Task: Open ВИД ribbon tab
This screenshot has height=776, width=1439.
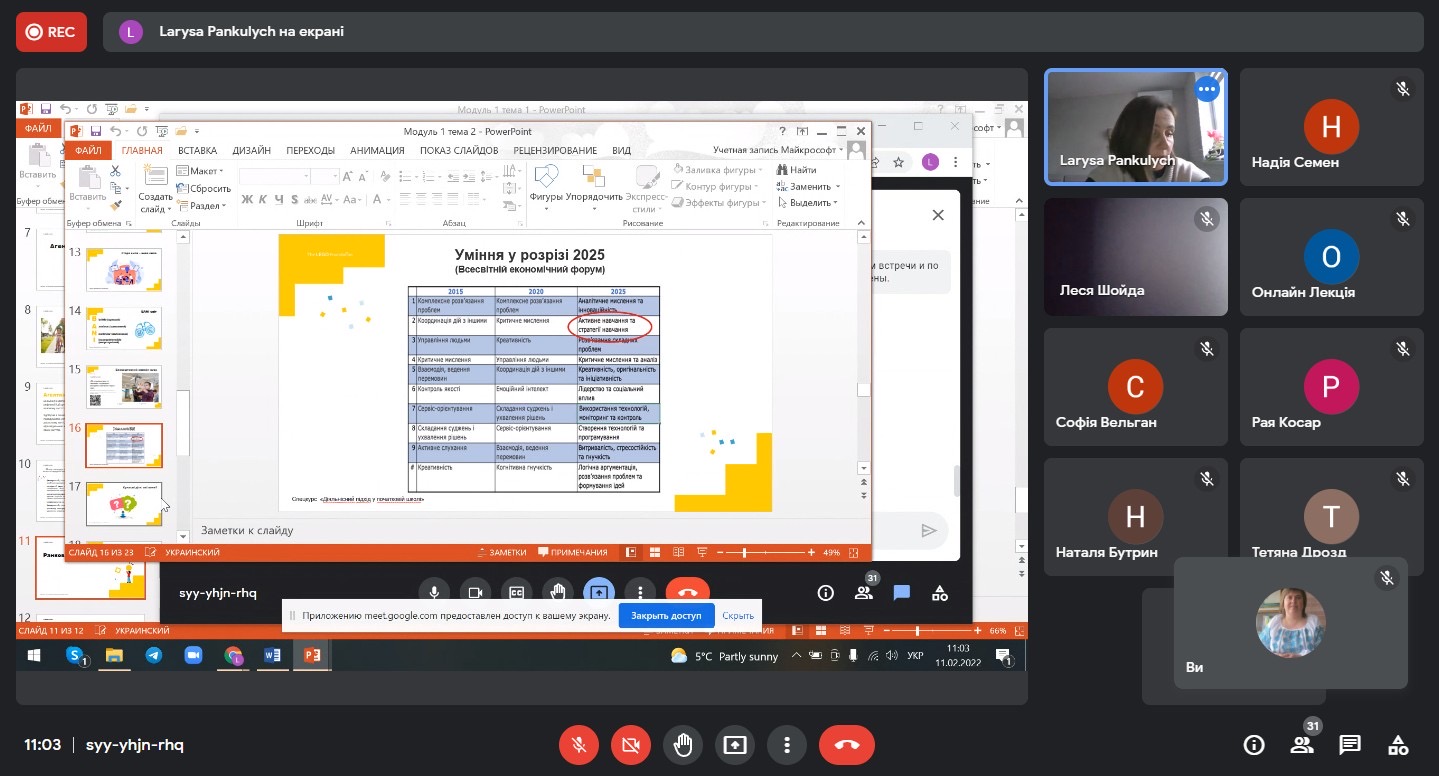Action: coord(621,151)
